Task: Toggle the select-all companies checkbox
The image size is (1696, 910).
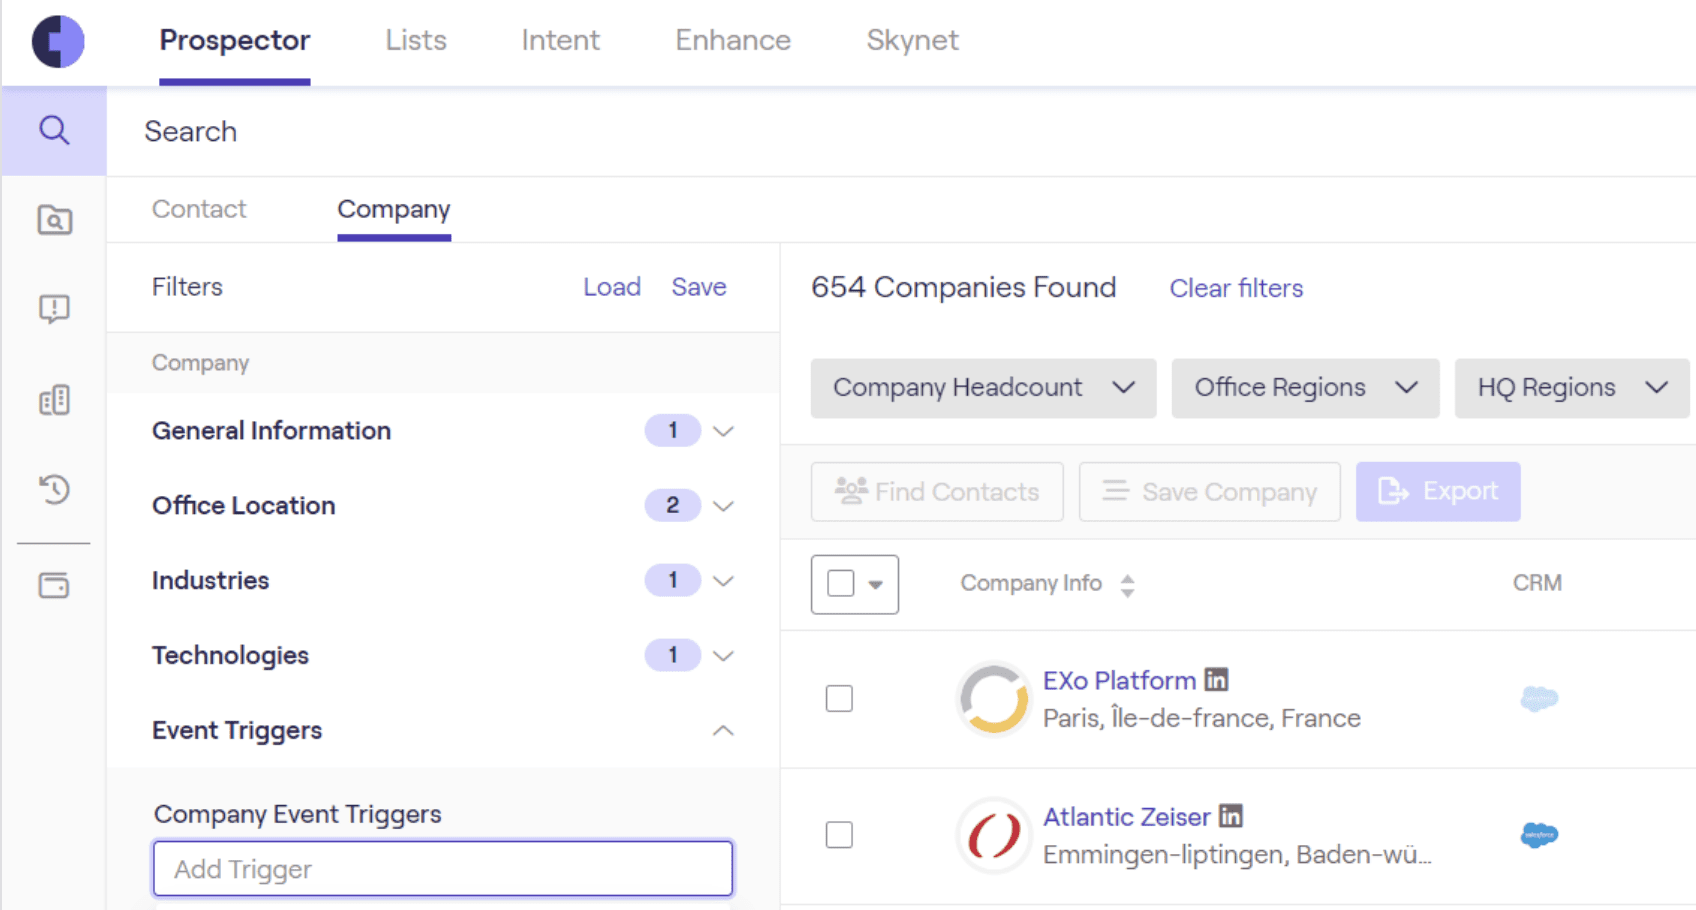Action: tap(841, 583)
